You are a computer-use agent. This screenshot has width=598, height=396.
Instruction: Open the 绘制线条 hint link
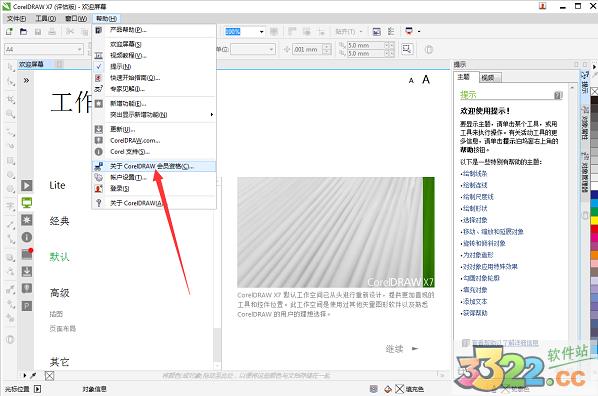474,174
